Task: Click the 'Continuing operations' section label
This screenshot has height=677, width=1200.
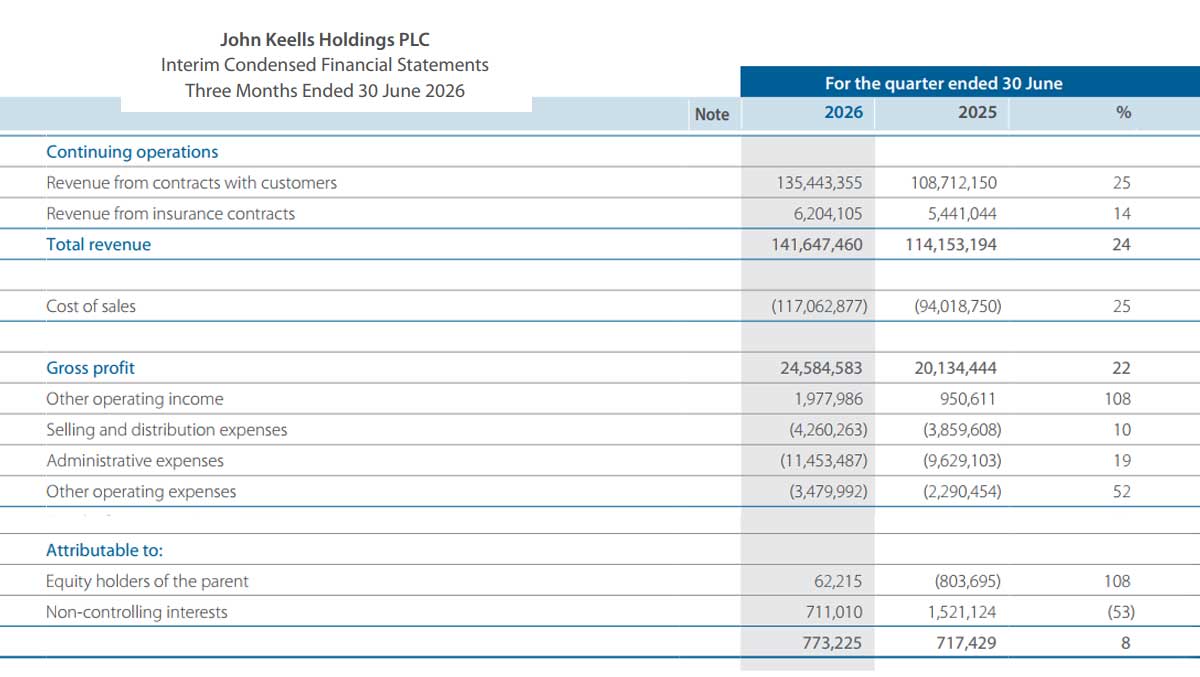Action: (132, 152)
